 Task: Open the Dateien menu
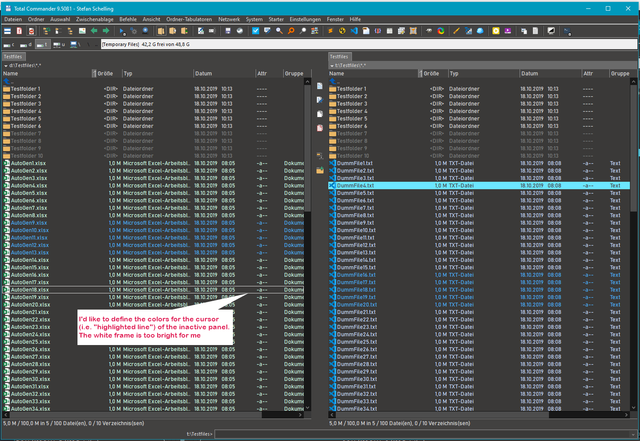click(x=13, y=19)
